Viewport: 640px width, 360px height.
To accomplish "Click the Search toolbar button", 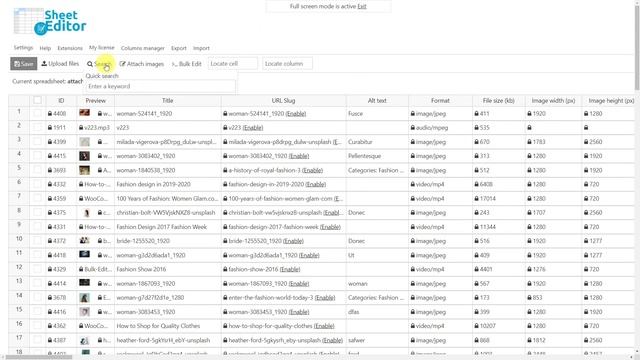I will (x=99, y=64).
